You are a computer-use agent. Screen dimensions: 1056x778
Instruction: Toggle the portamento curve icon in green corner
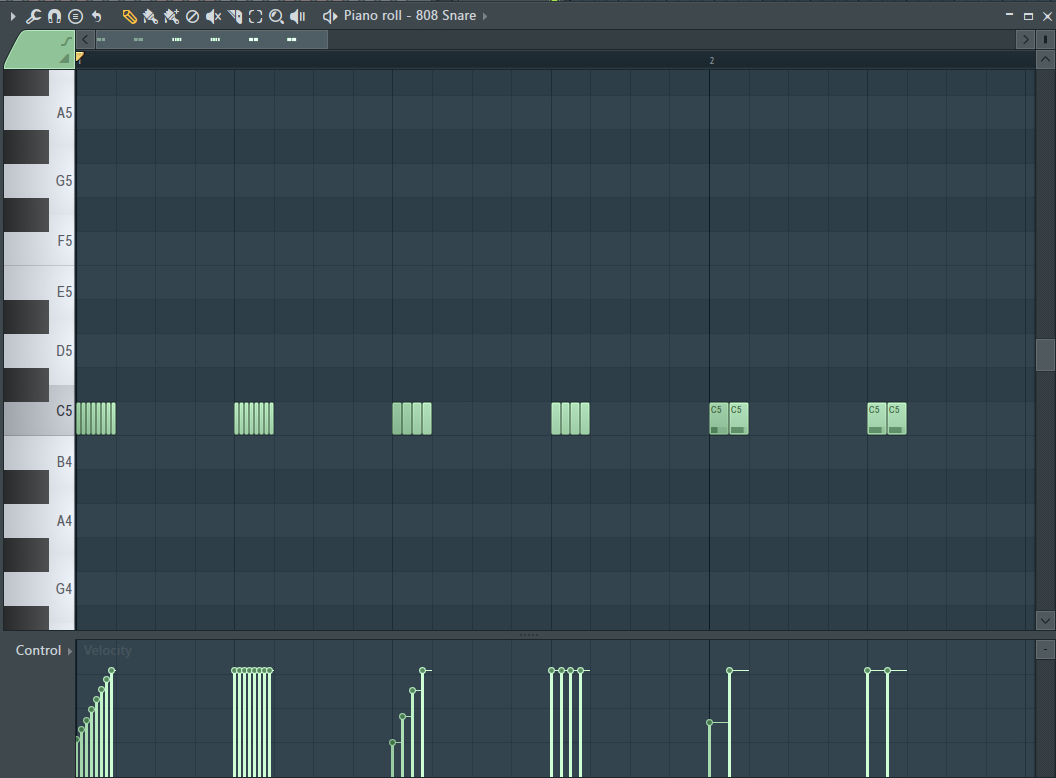pyautogui.click(x=65, y=42)
